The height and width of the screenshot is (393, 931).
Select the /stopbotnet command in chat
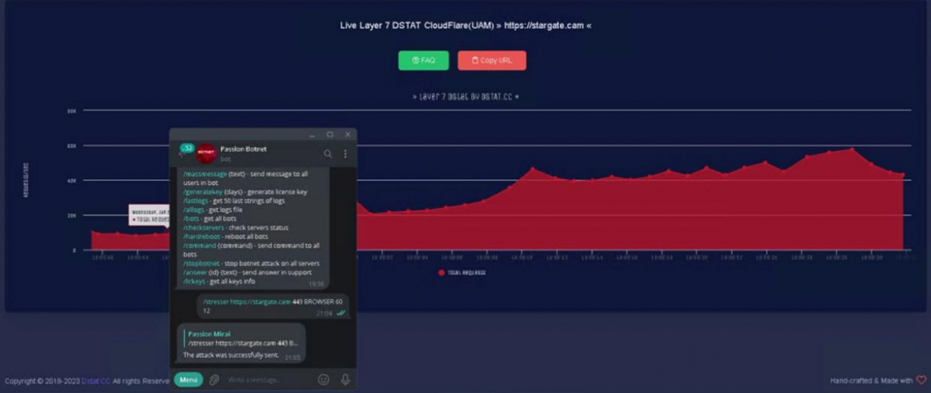pyautogui.click(x=202, y=263)
